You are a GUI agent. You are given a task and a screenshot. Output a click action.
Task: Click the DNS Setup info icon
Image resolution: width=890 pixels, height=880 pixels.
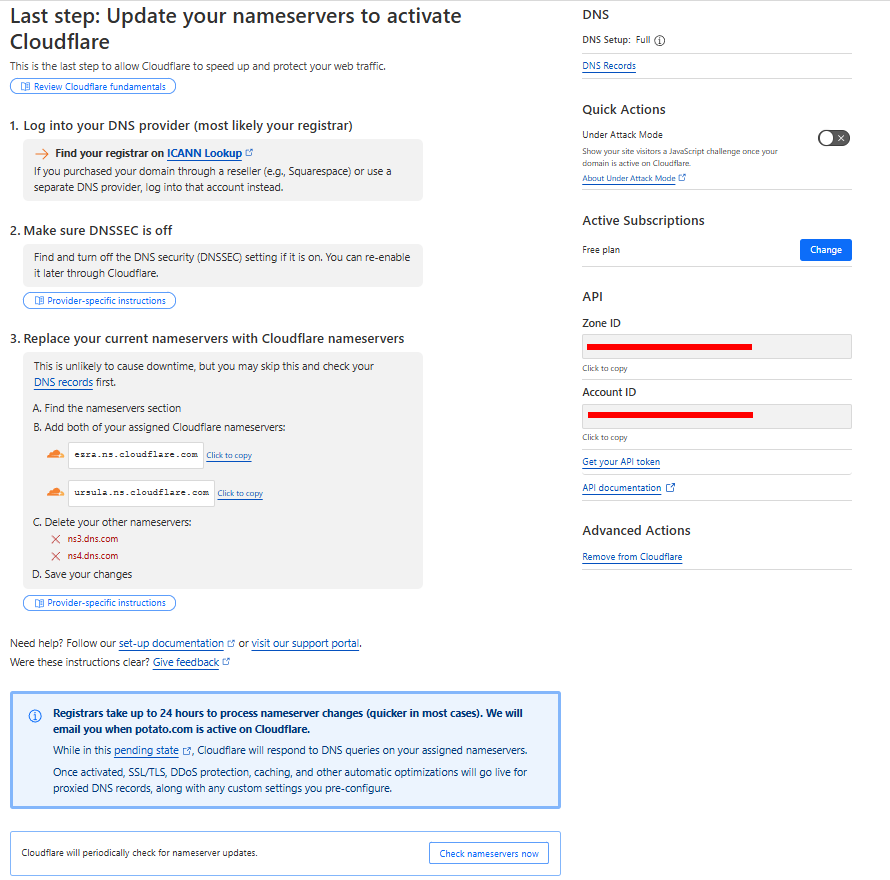click(x=660, y=41)
